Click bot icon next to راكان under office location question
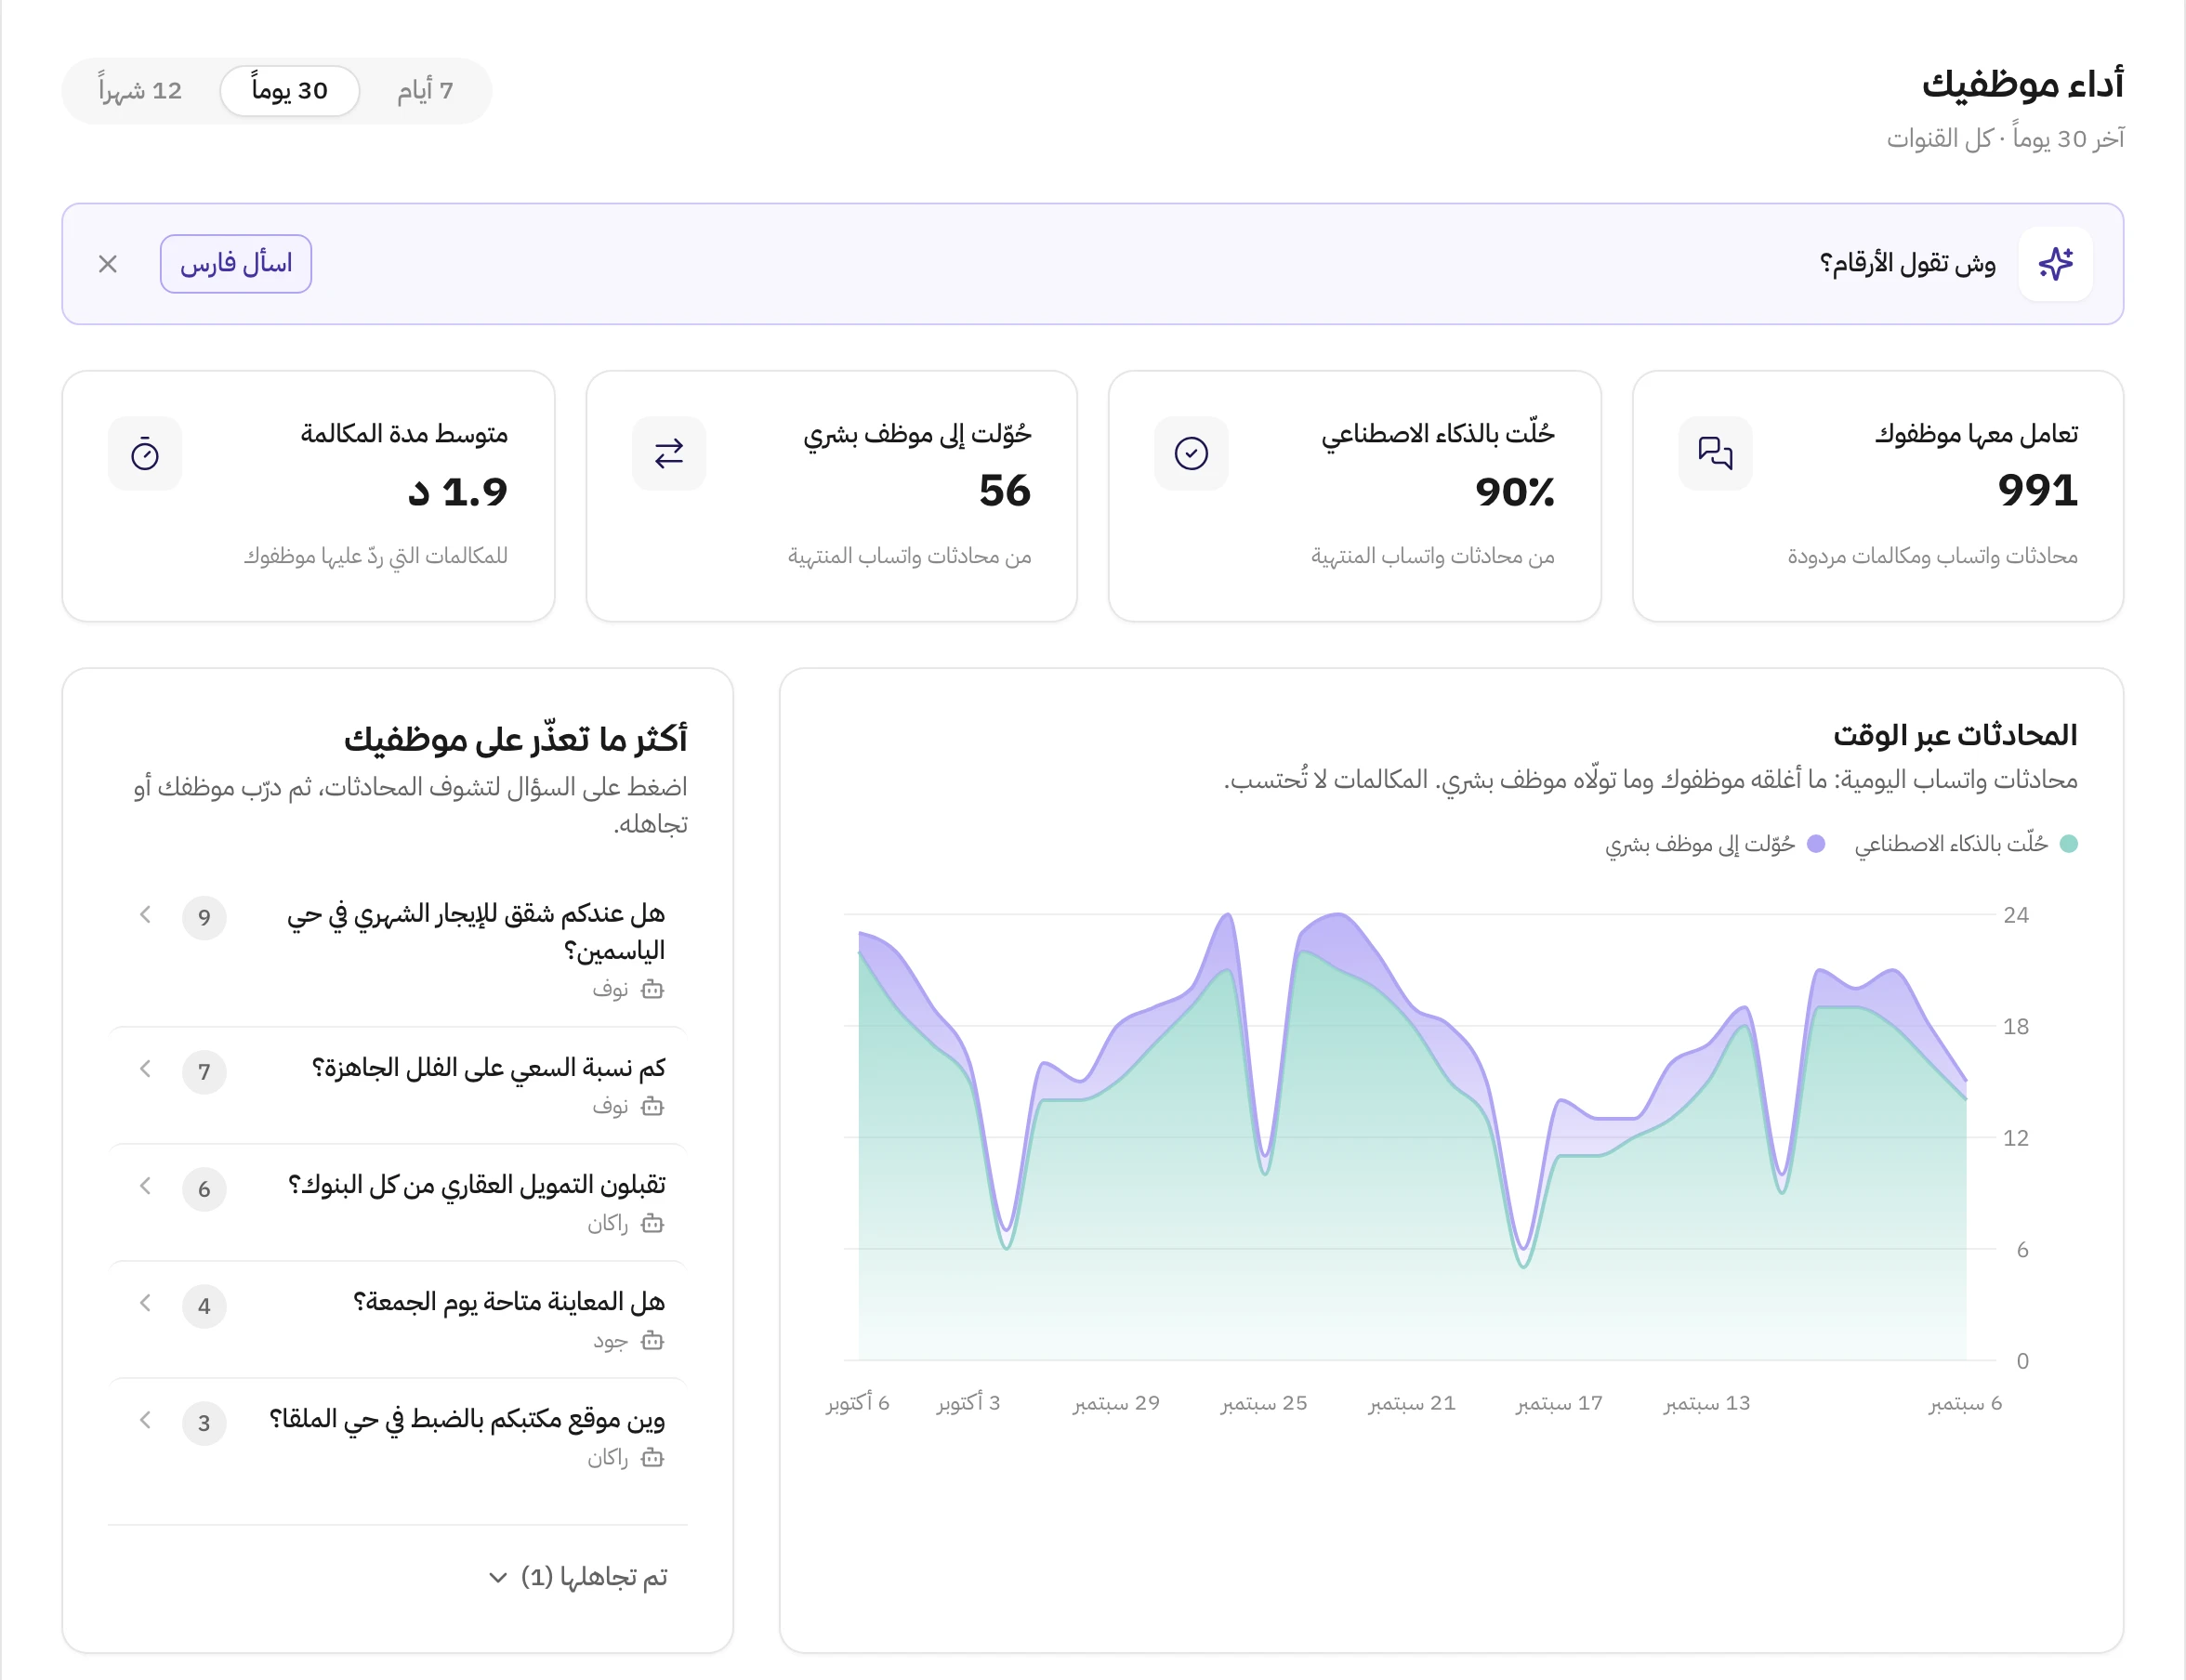The height and width of the screenshot is (1680, 2186). (652, 1457)
